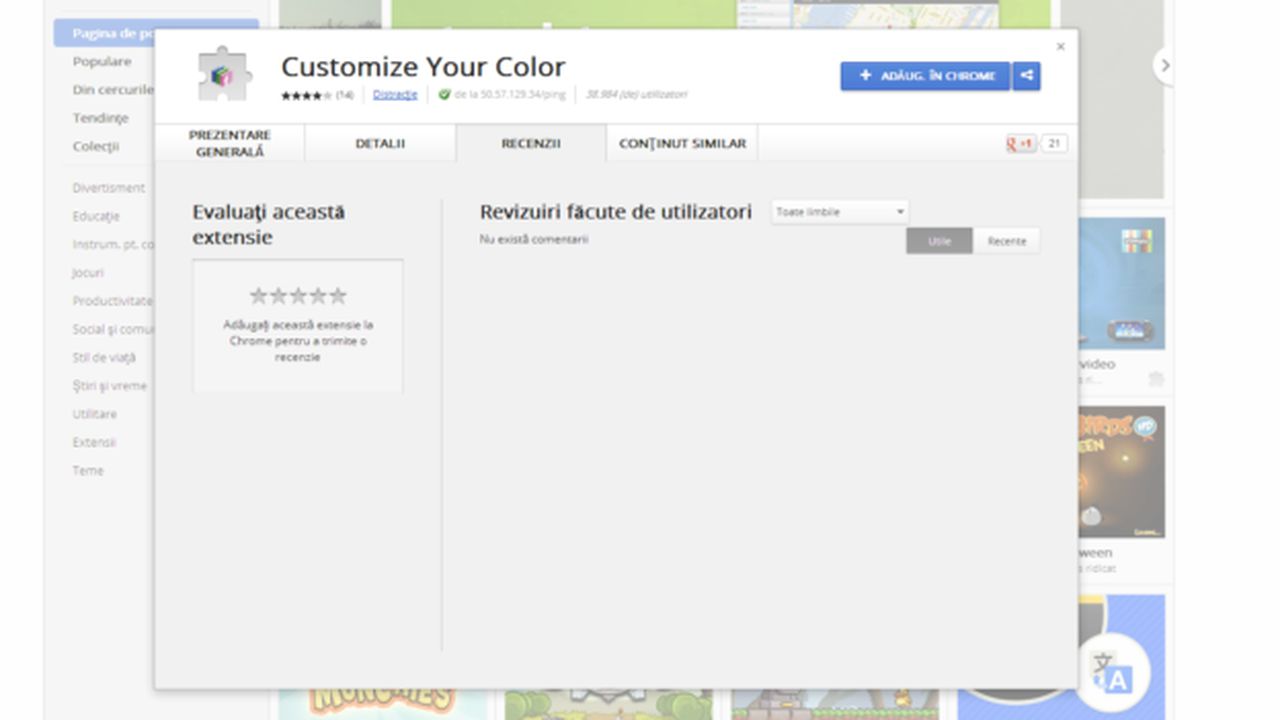This screenshot has width=1280, height=720.
Task: Rate the extension five stars
Action: (x=340, y=294)
